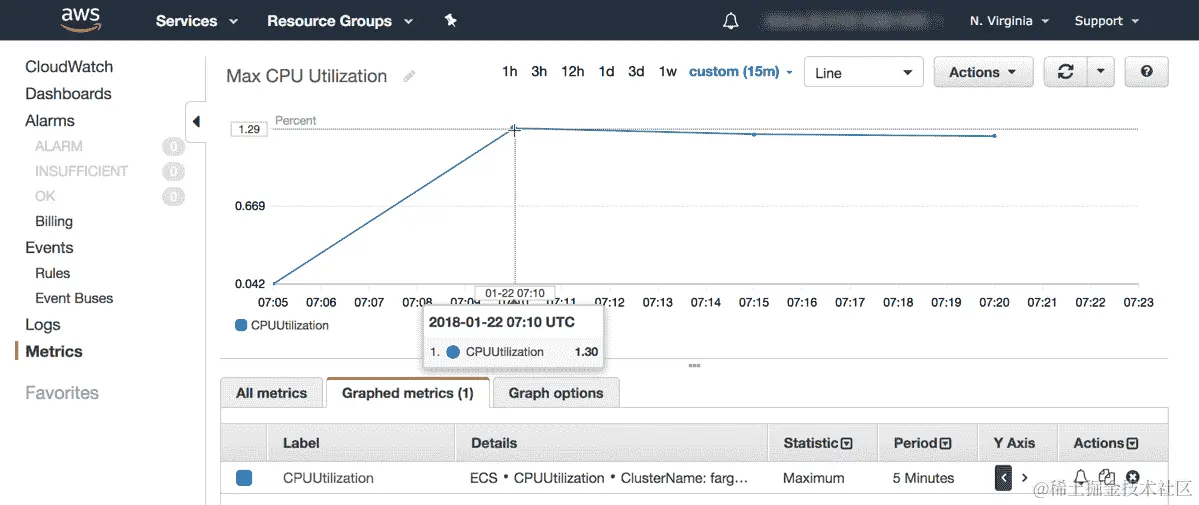The image size is (1199, 505).
Task: Switch to Graphed metrics (1) tab
Action: pos(408,393)
